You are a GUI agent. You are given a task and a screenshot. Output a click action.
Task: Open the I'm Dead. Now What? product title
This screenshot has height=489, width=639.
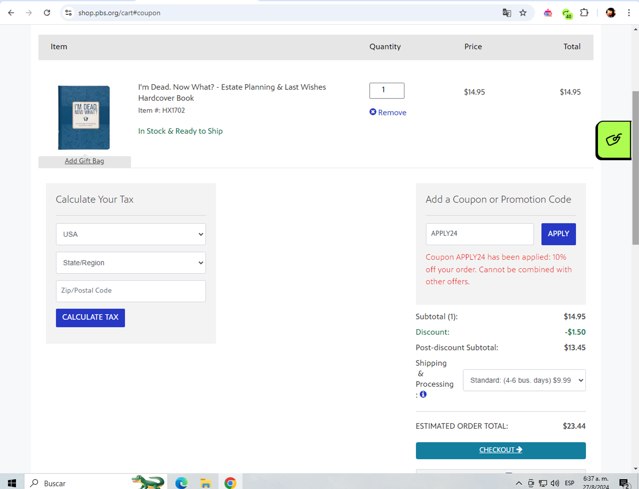click(x=232, y=93)
